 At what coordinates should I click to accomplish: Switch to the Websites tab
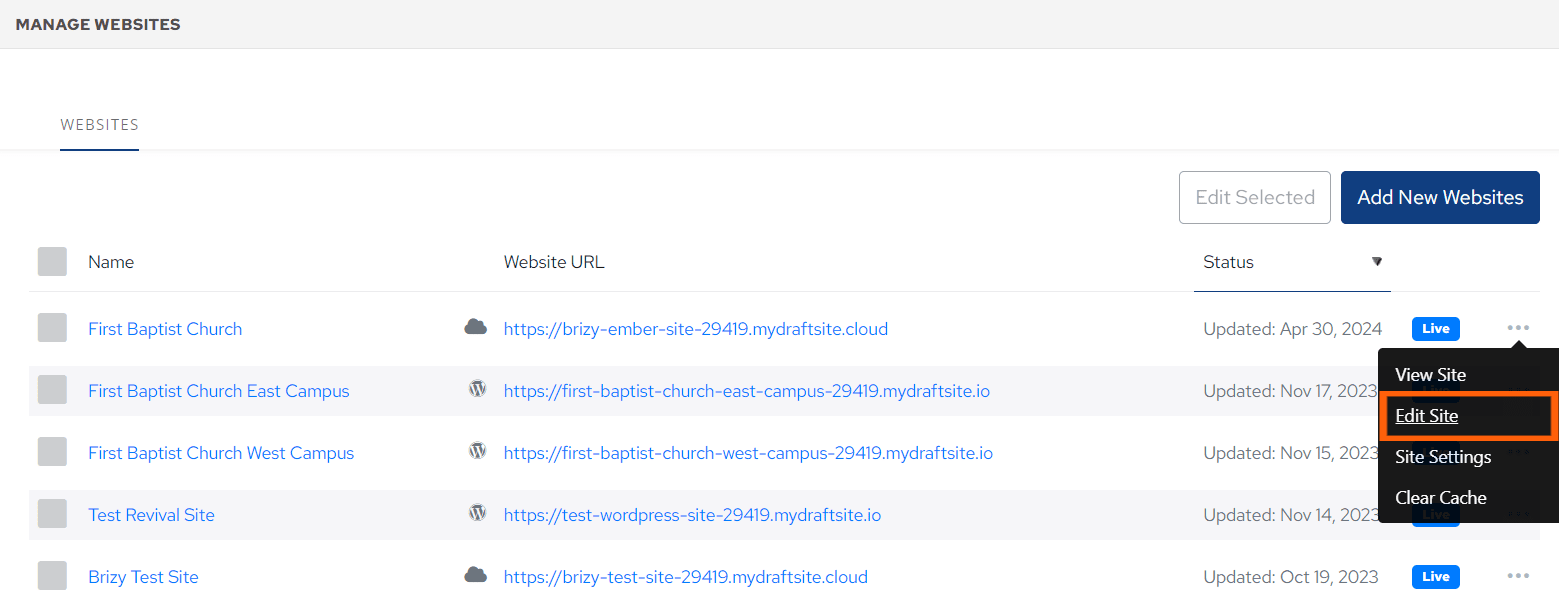pyautogui.click(x=99, y=125)
